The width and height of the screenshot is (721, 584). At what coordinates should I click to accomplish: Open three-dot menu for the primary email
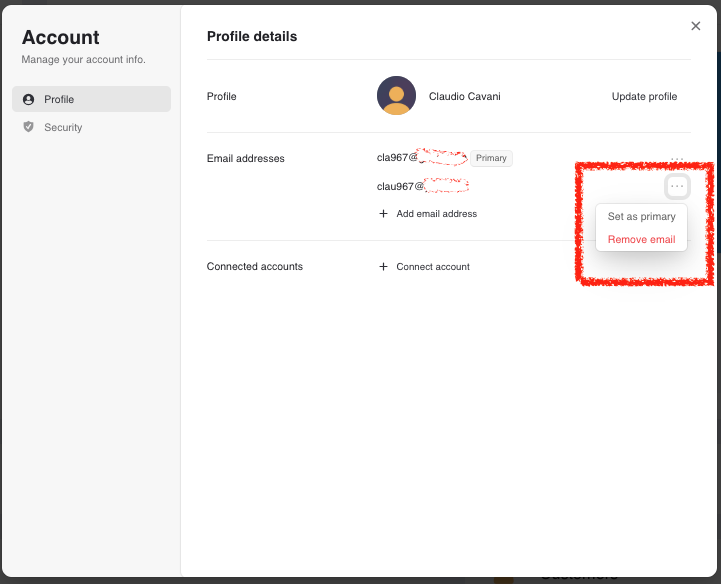coord(677,159)
